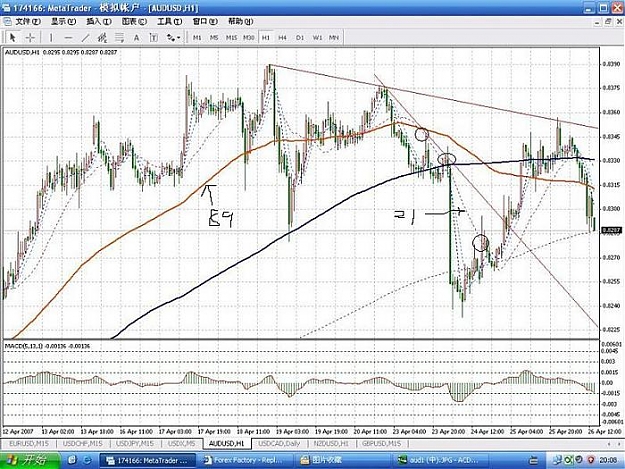Screen dimensions: 625x469
Task: Click chart tabs scroll-left arrow
Action: tap(608, 443)
